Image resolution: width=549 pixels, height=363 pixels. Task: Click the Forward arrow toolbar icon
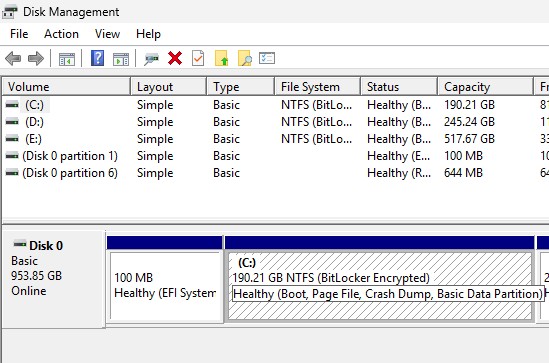click(x=36, y=58)
